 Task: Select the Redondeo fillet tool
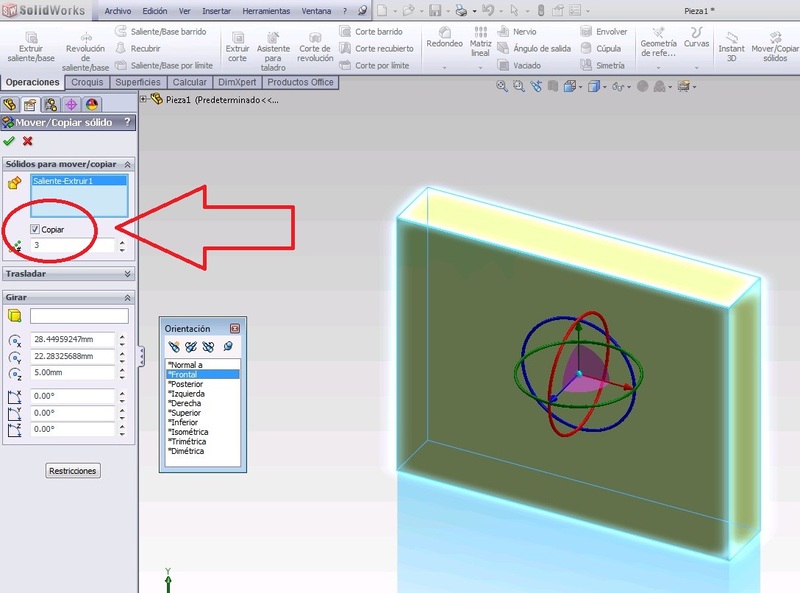[444, 41]
